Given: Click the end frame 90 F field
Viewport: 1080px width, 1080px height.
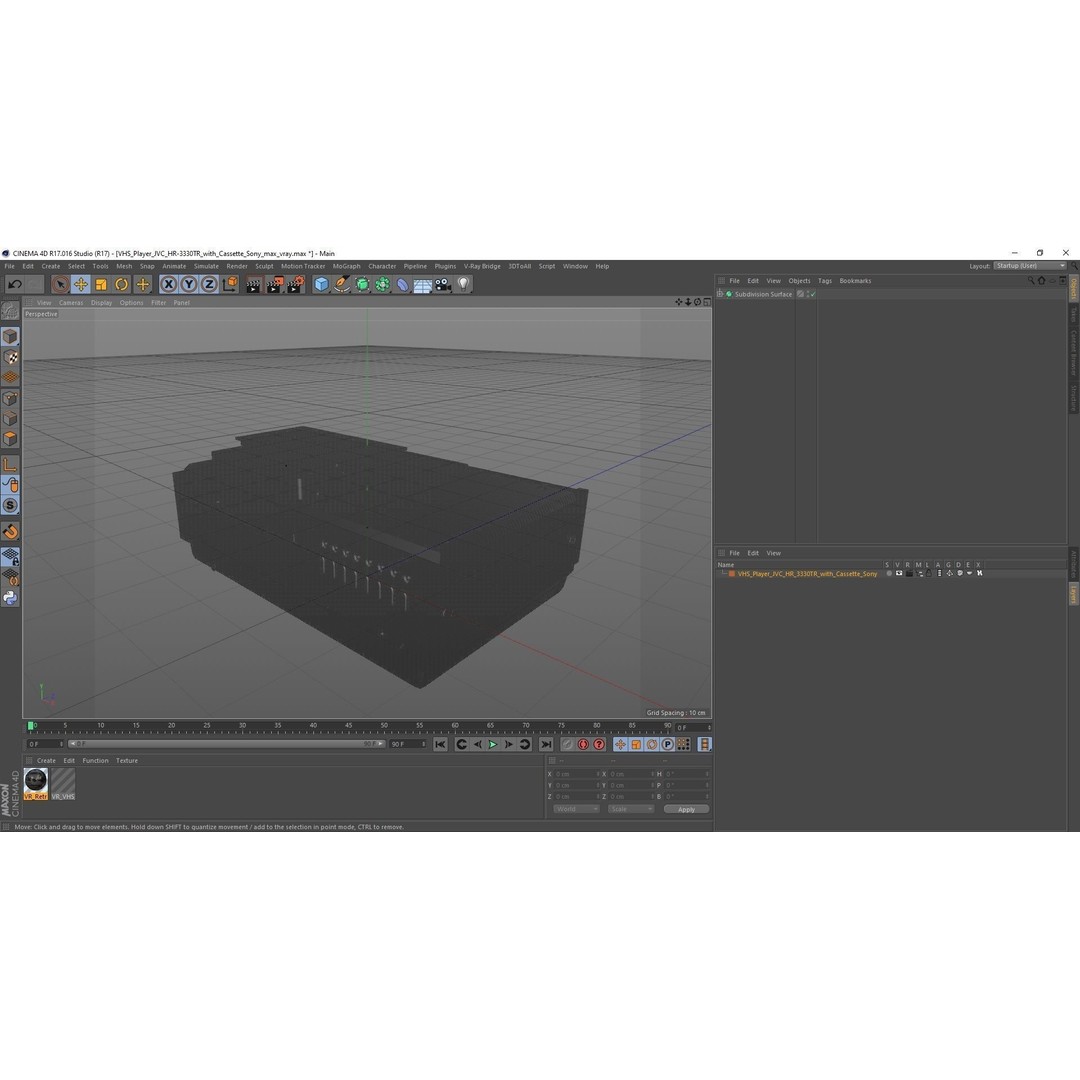Looking at the screenshot, I should click(408, 745).
